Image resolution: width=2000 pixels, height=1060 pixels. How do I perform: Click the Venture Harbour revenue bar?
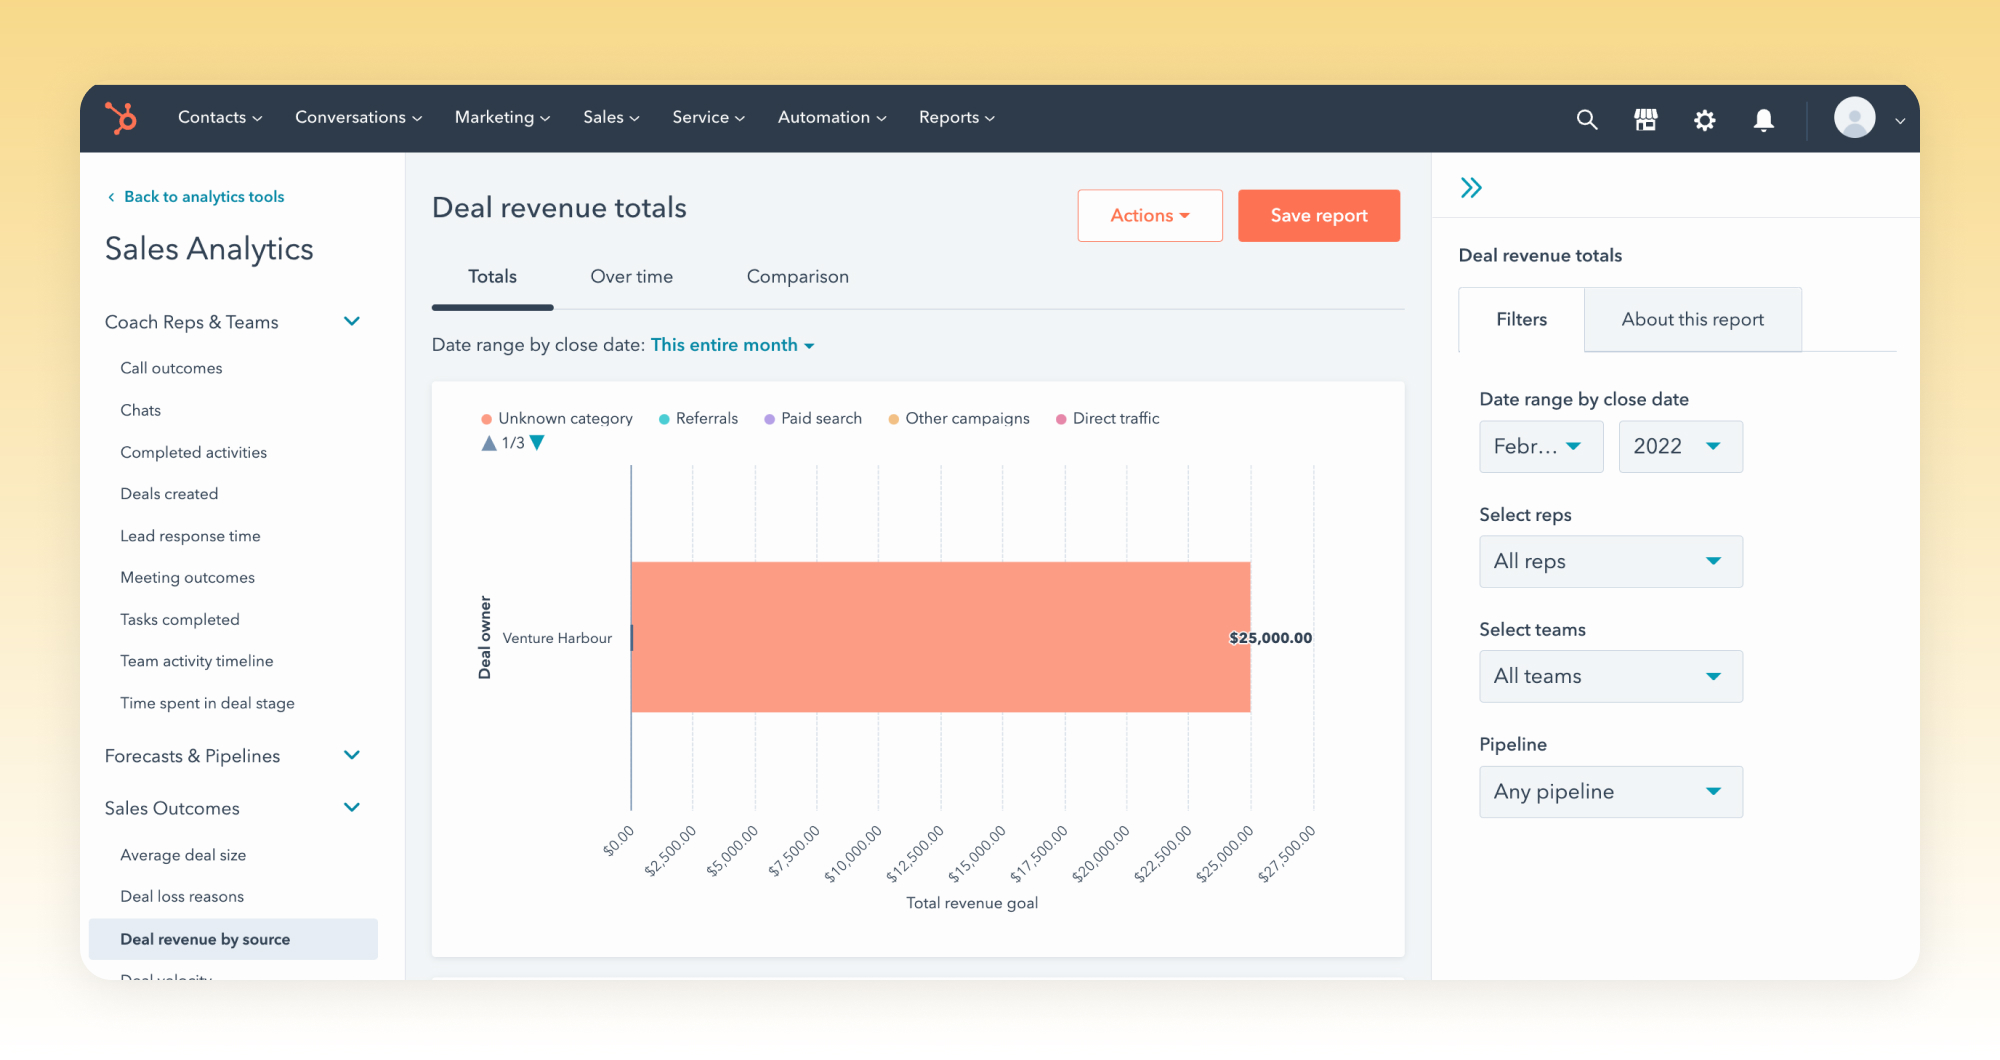tap(940, 637)
